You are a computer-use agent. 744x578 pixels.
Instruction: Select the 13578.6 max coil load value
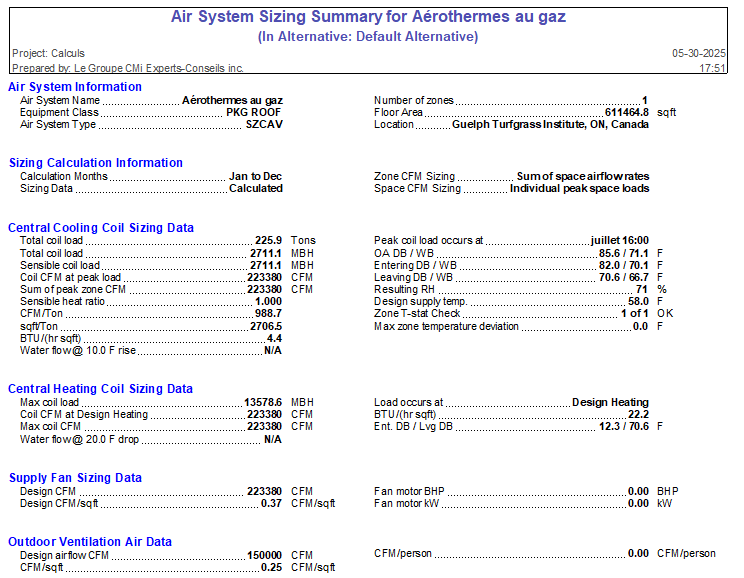tap(263, 402)
